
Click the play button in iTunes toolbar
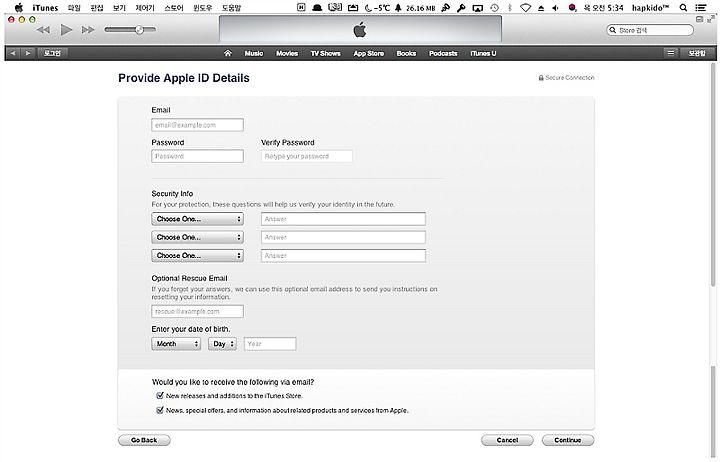coord(66,30)
